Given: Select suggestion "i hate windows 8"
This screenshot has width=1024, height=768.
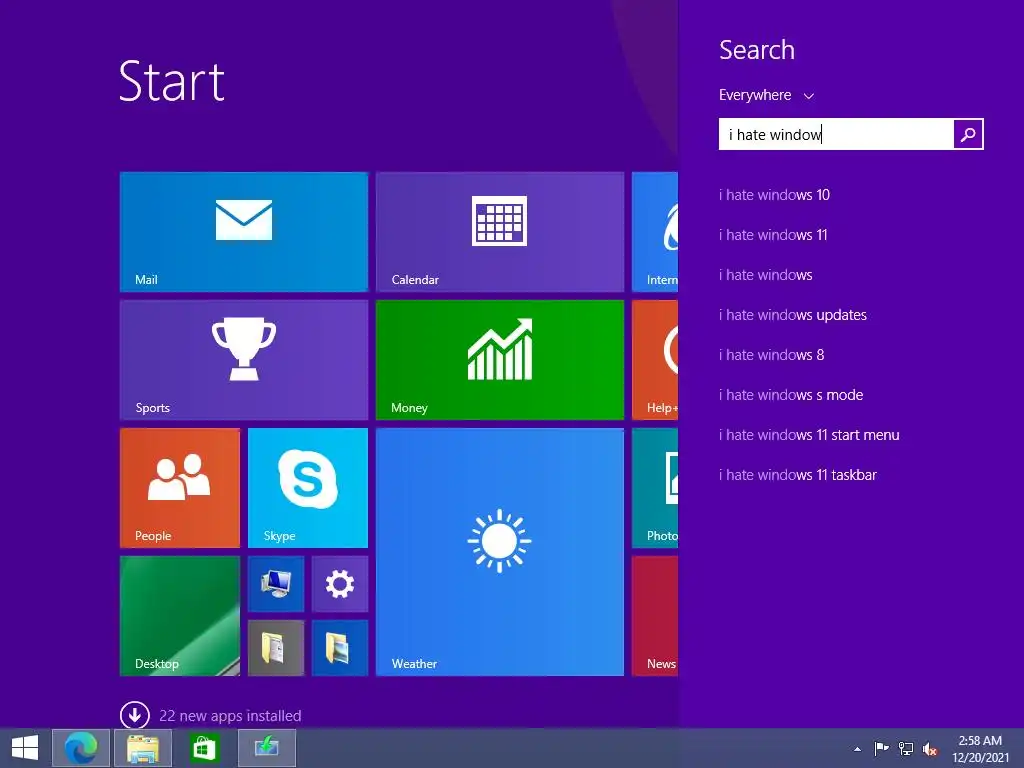Looking at the screenshot, I should (771, 355).
